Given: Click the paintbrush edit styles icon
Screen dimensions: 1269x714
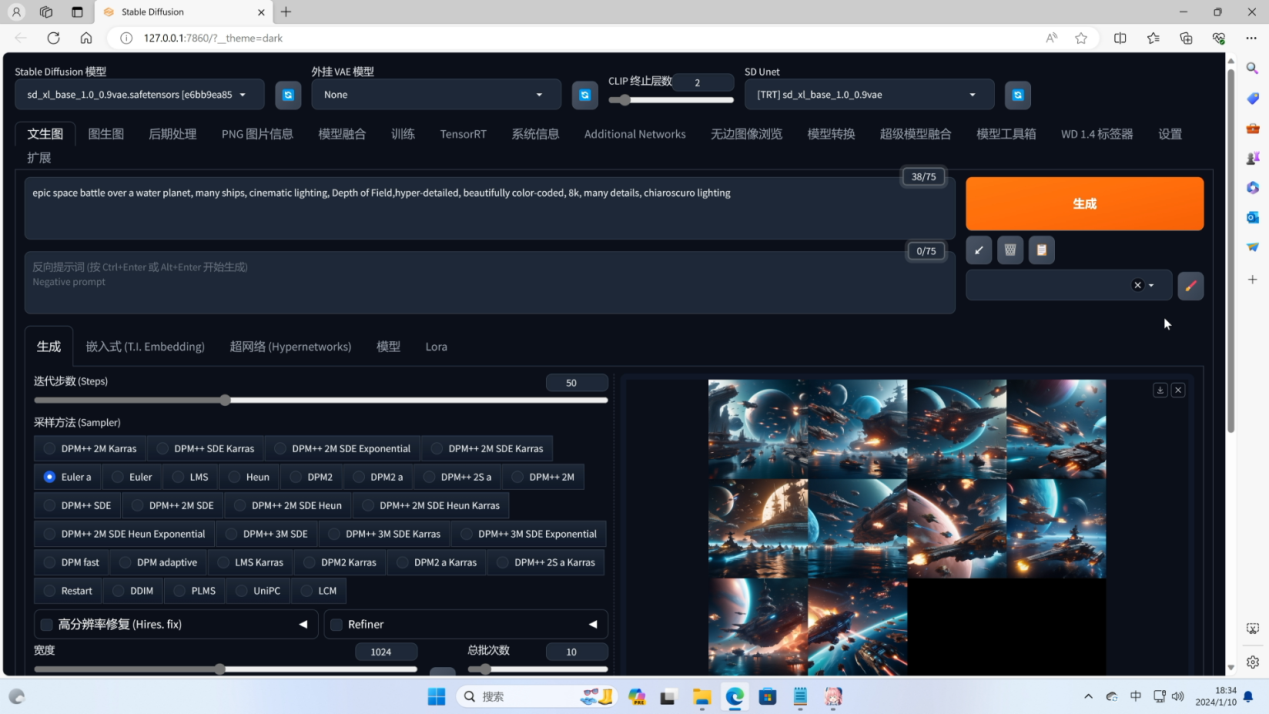Looking at the screenshot, I should pos(1190,286).
